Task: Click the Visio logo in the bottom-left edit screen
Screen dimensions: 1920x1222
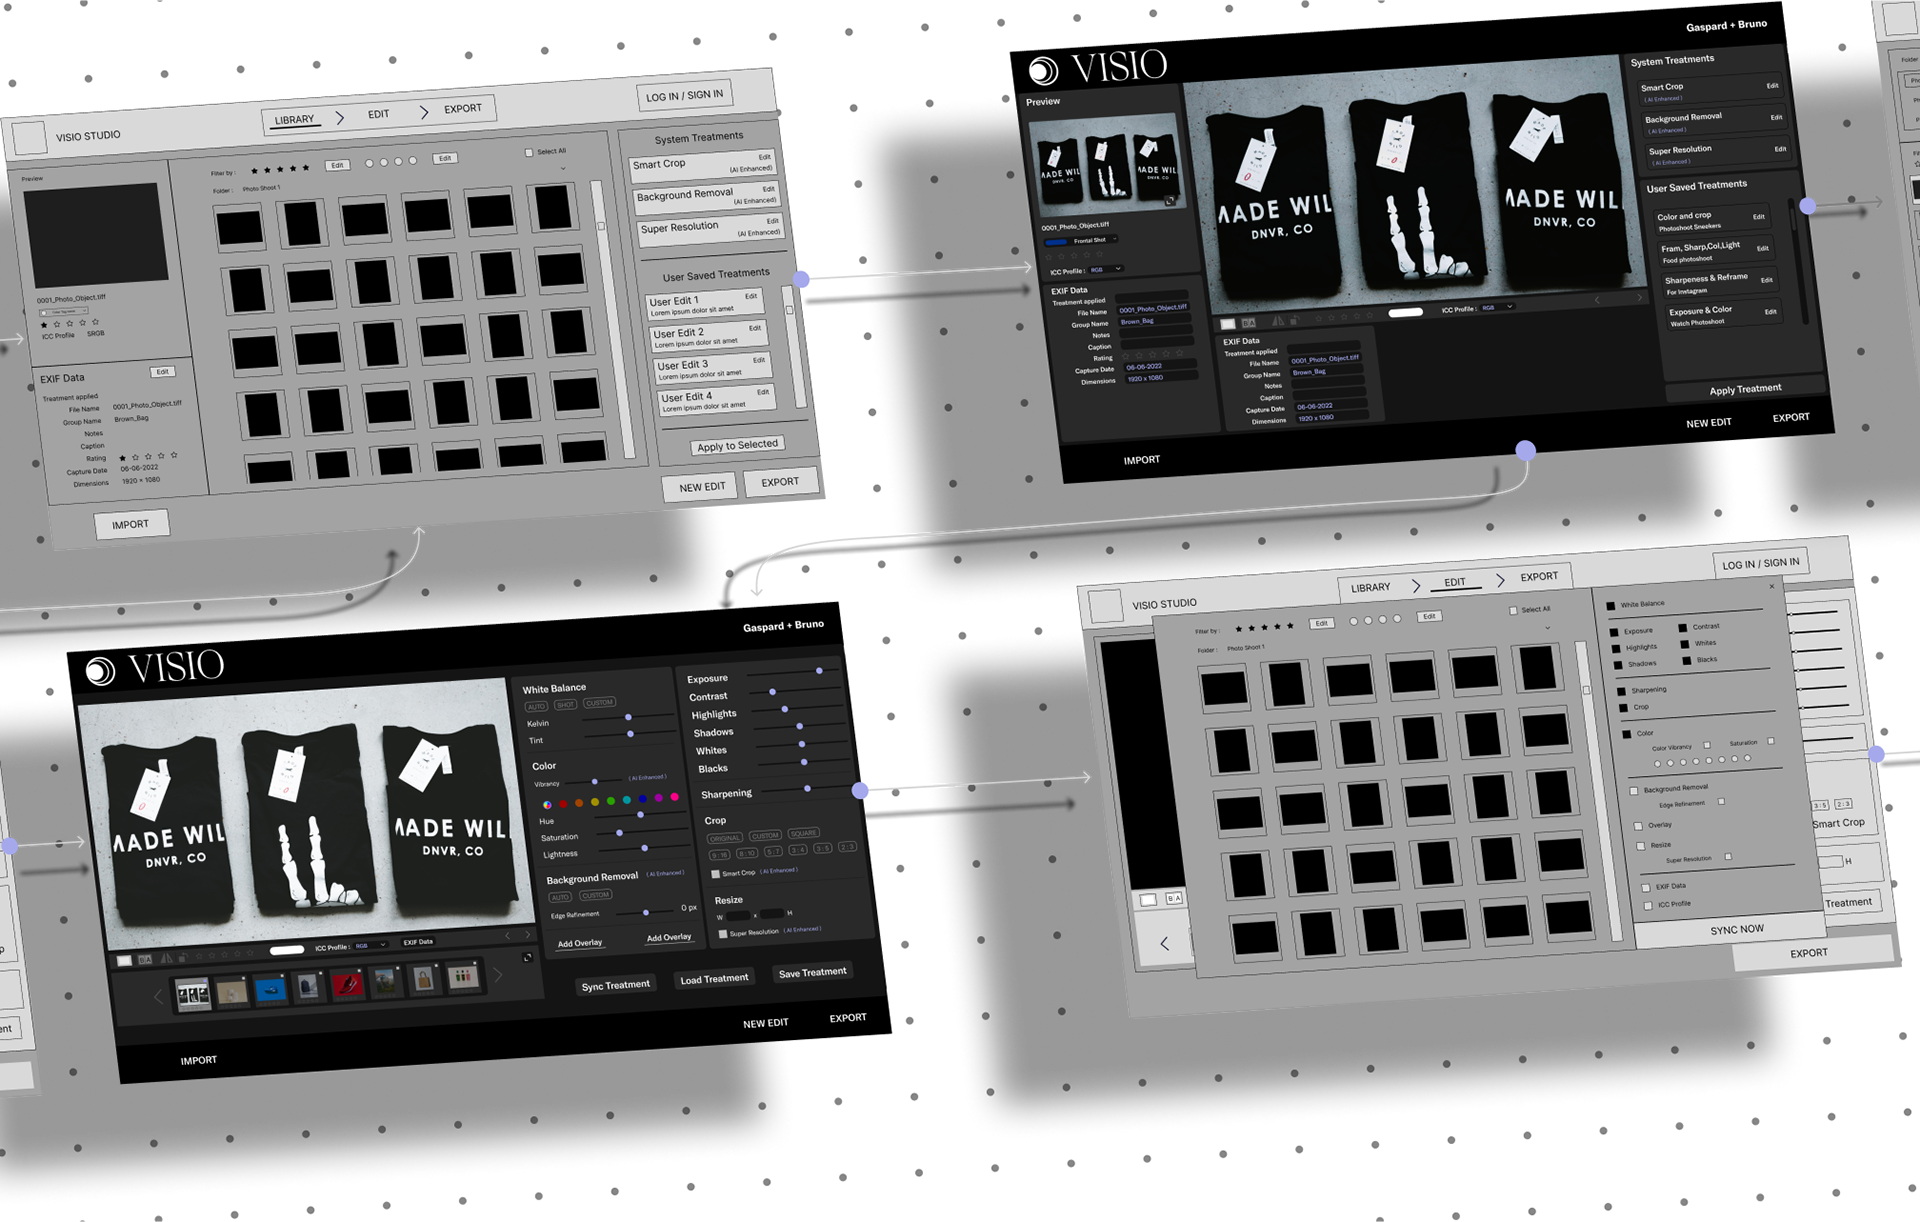Action: 155,667
